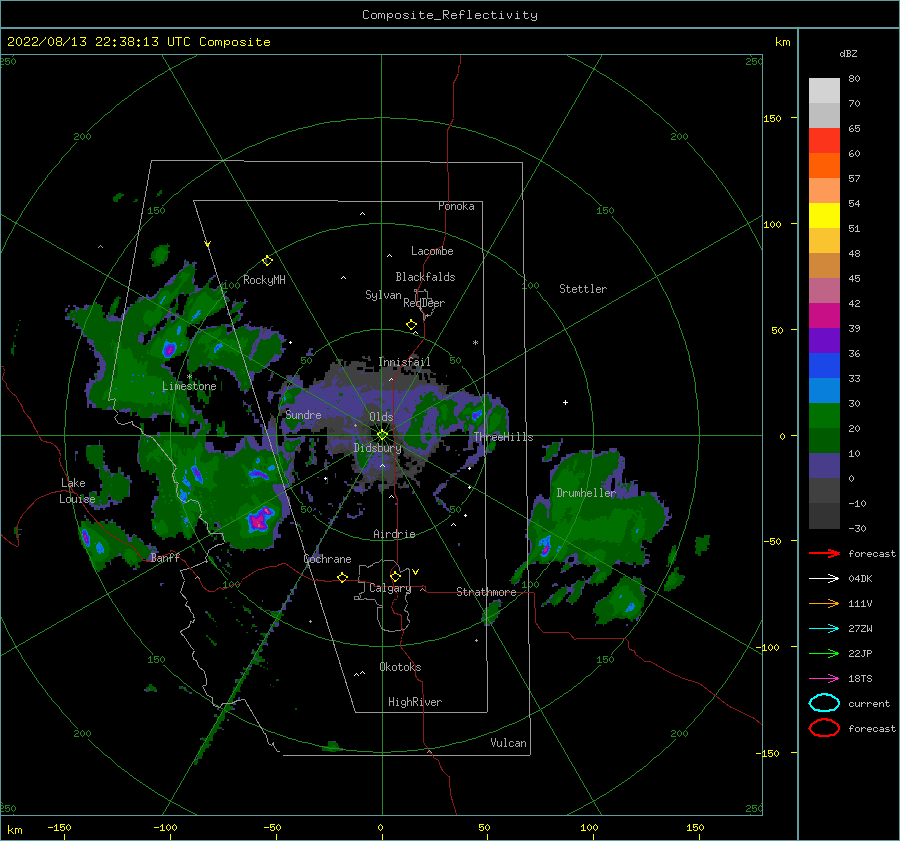The width and height of the screenshot is (900, 841).
Task: Click the Lake Louise label
Action: (77, 491)
